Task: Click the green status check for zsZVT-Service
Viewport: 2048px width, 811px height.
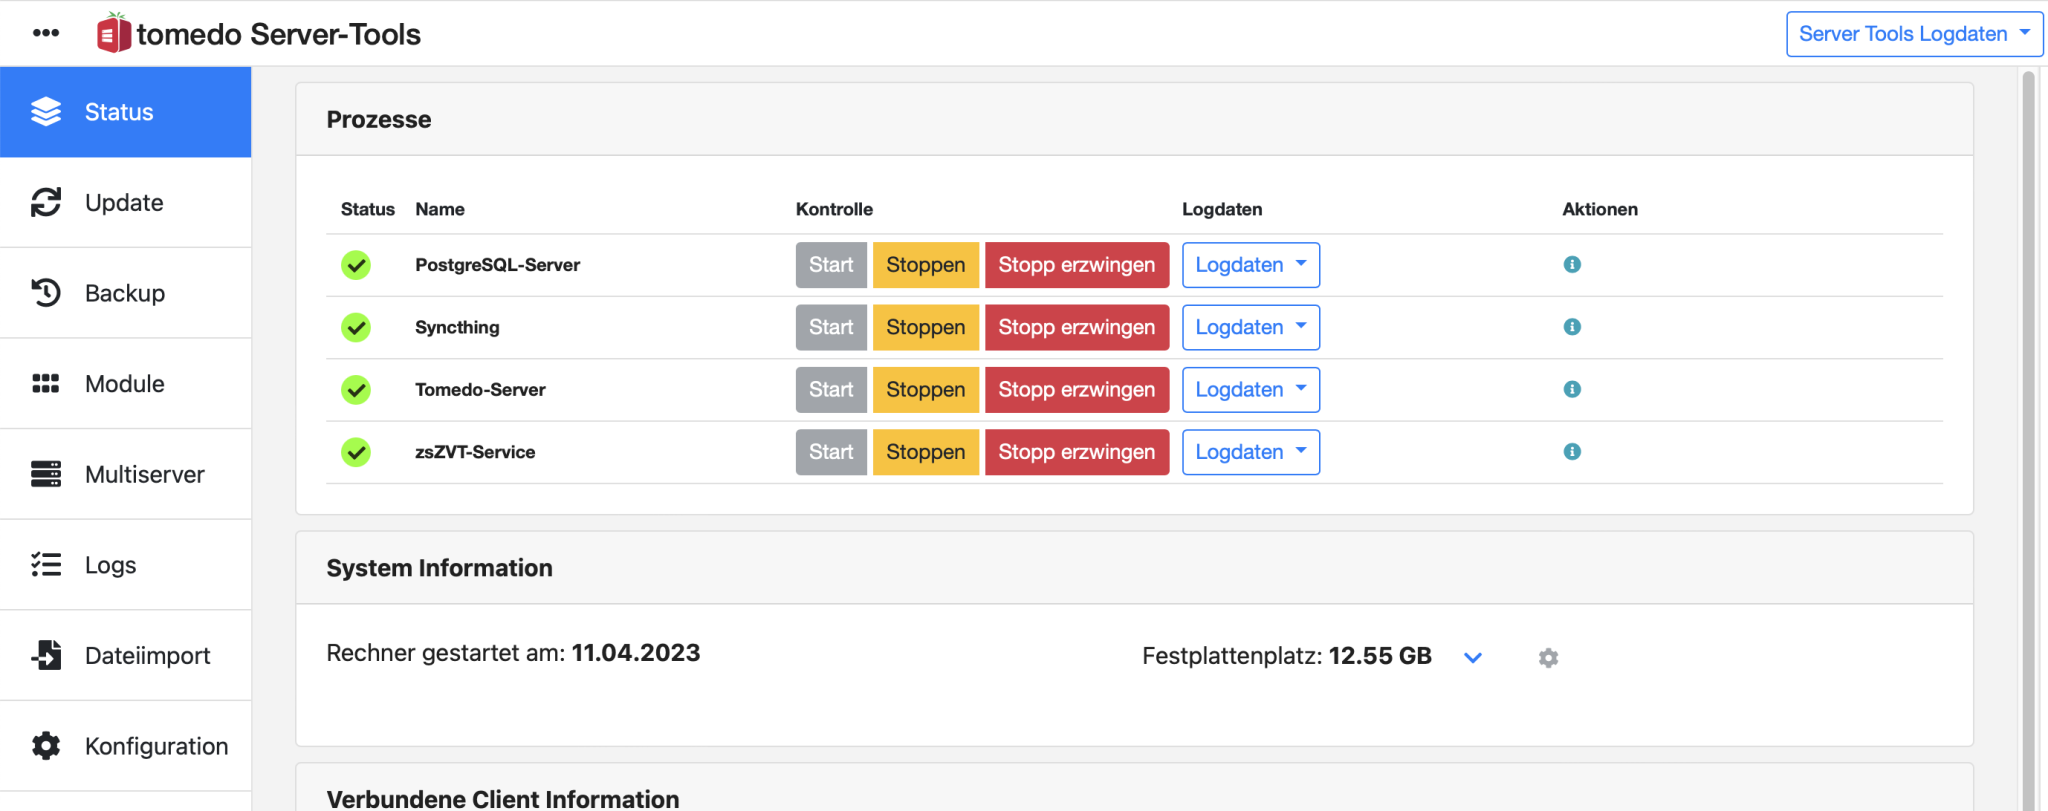Action: coord(356,452)
